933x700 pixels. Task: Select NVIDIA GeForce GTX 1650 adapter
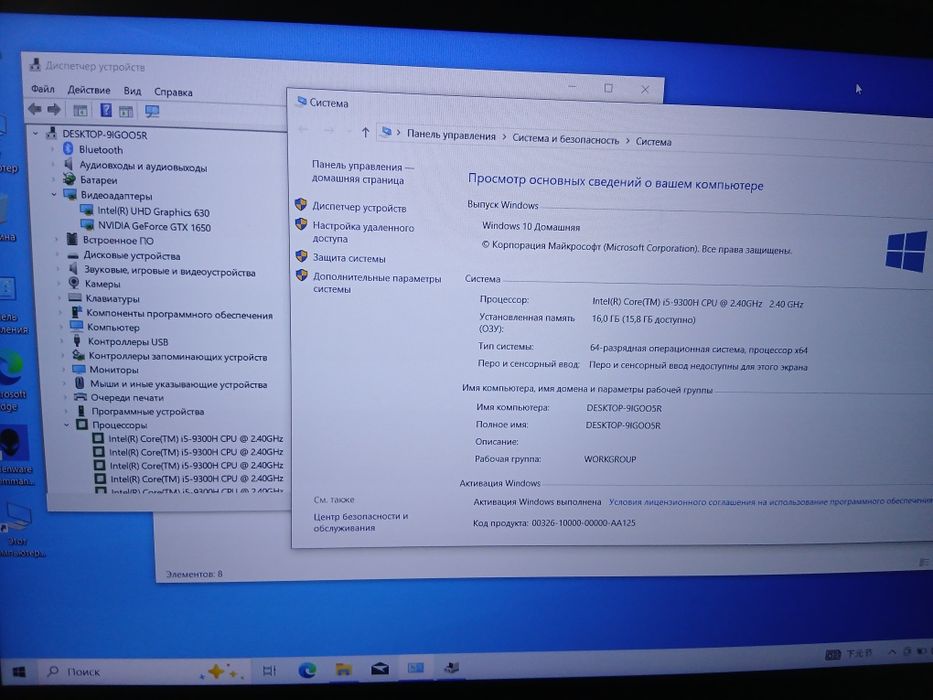(x=154, y=227)
